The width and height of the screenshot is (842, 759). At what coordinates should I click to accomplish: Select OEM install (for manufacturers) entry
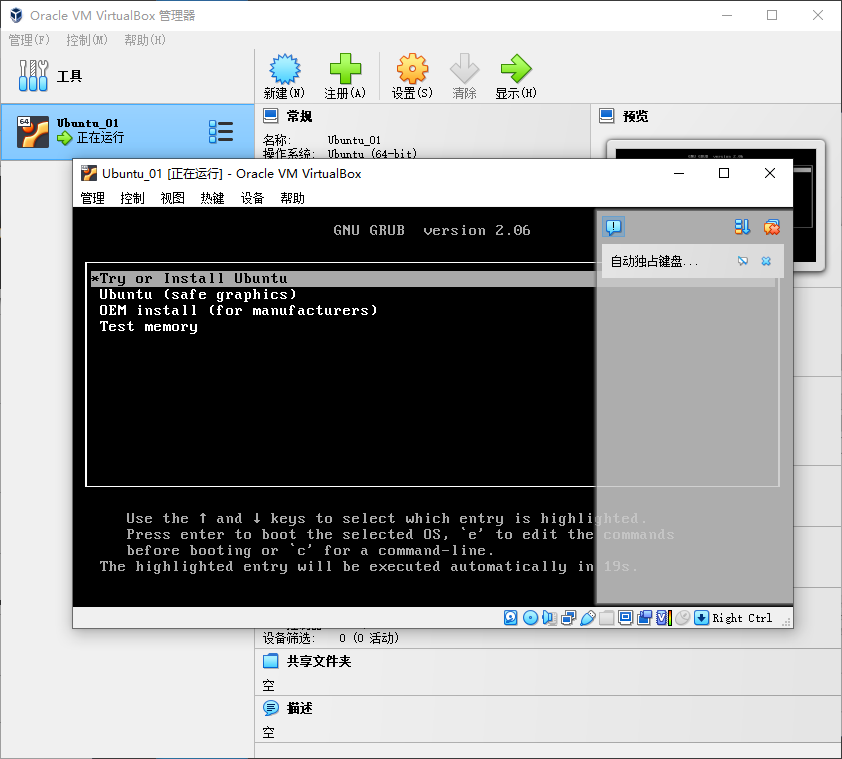(238, 310)
